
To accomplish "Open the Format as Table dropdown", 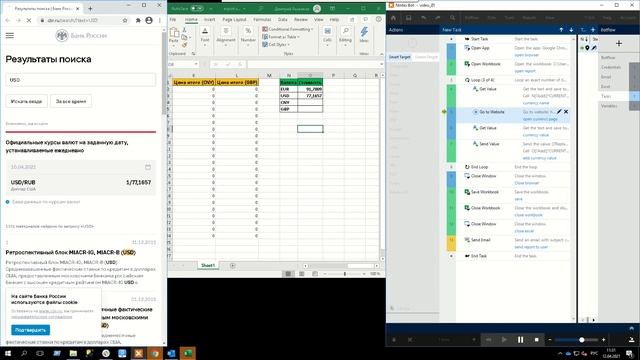I will 281,37.
